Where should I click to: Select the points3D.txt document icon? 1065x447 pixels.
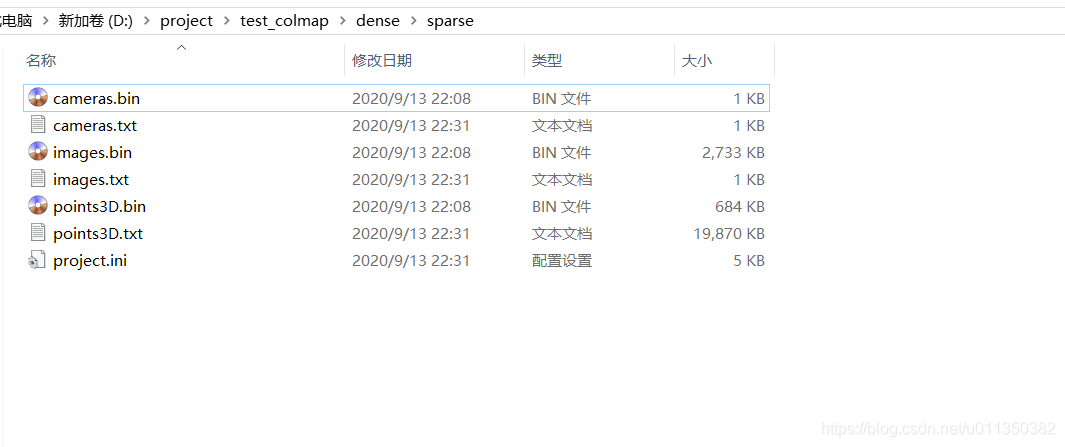[38, 233]
